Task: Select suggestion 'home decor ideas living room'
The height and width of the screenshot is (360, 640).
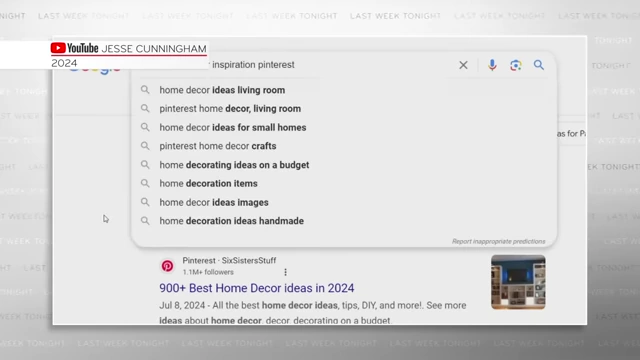Action: (222, 90)
